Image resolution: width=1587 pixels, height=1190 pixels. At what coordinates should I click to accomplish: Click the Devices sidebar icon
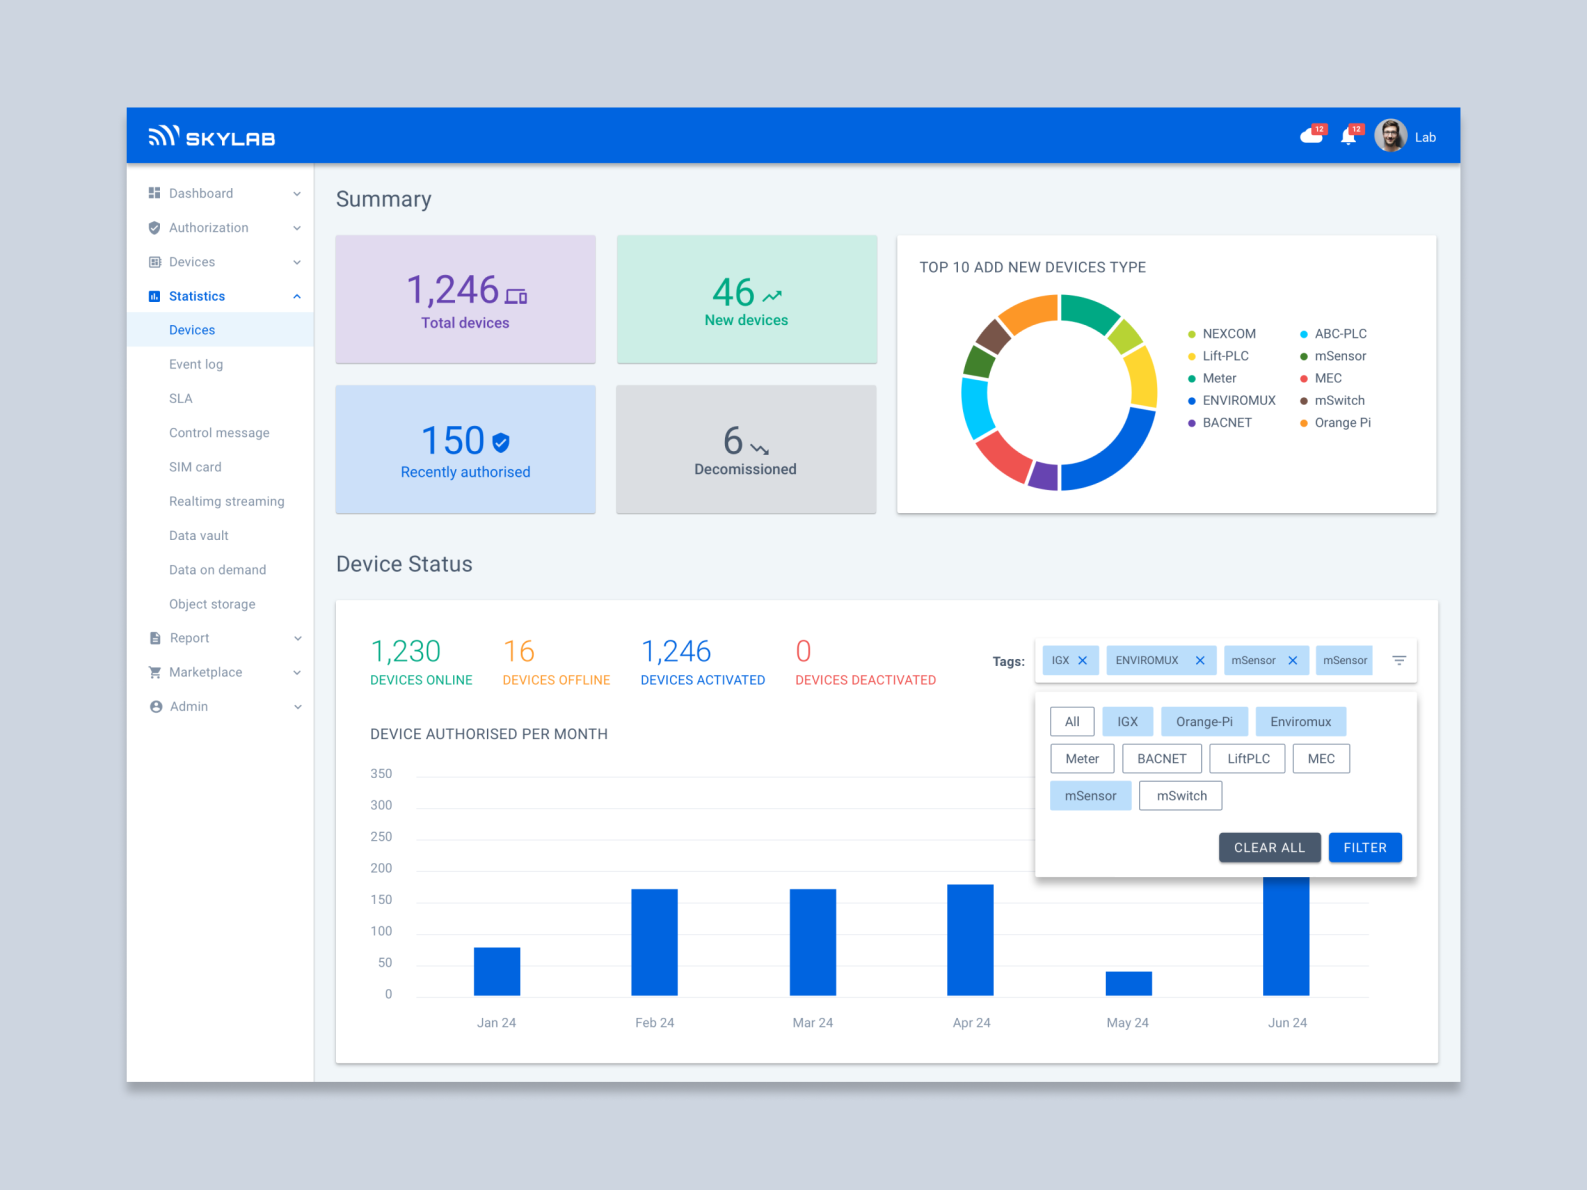(x=155, y=262)
